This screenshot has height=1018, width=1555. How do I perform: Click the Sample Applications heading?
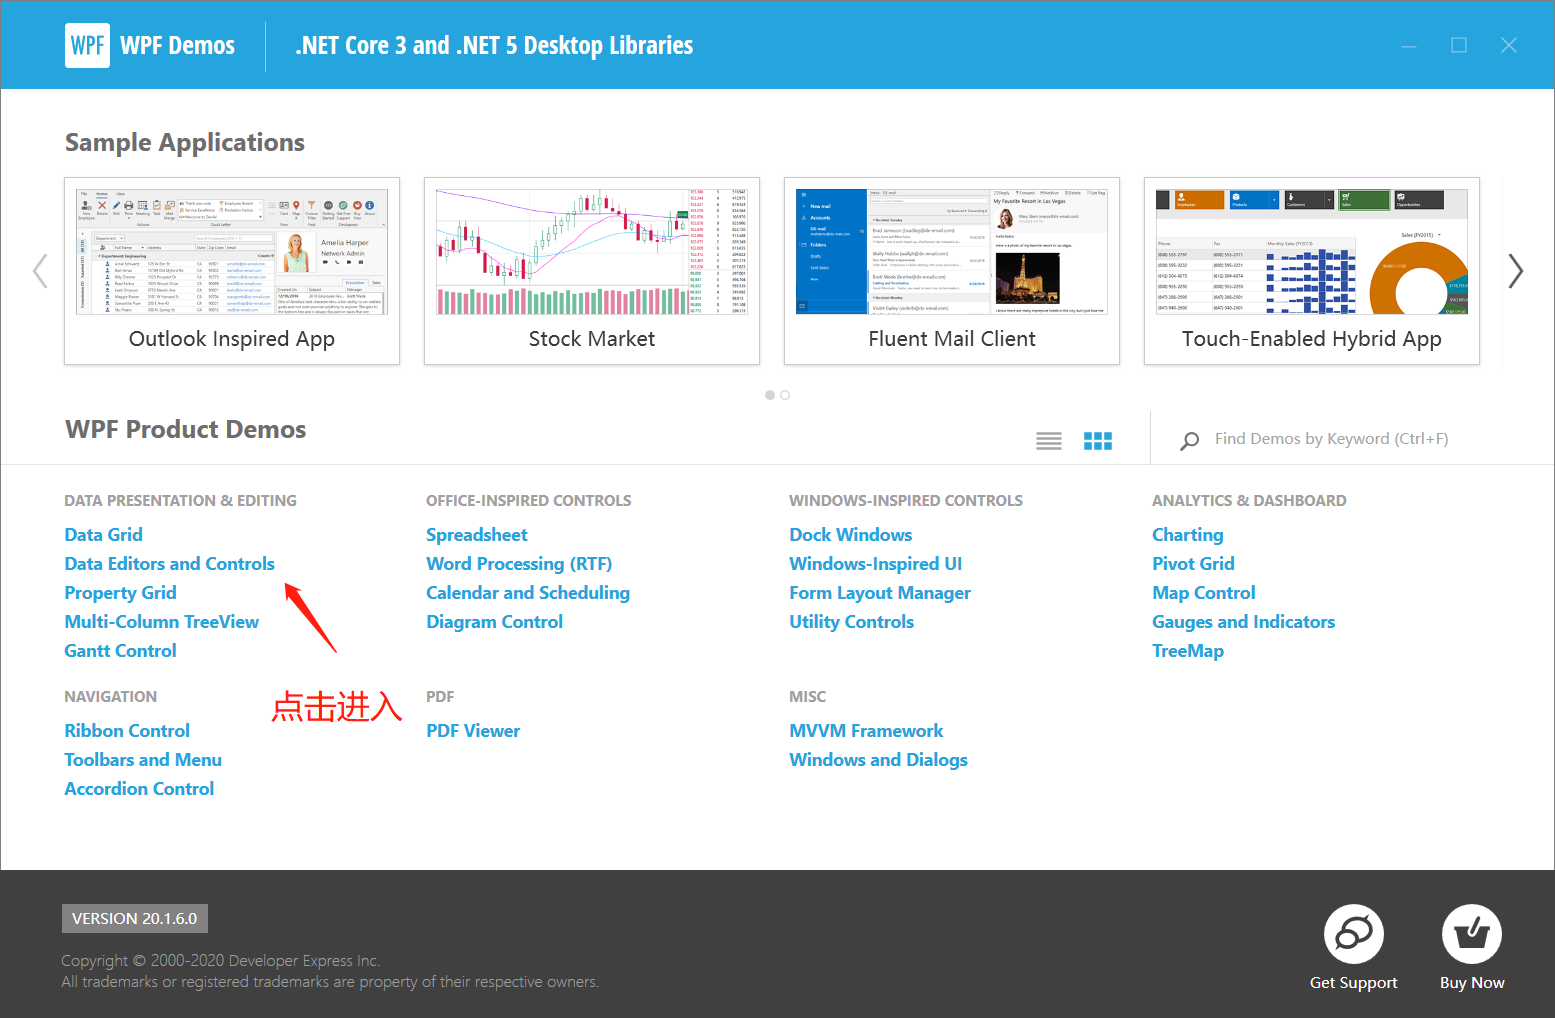(185, 143)
